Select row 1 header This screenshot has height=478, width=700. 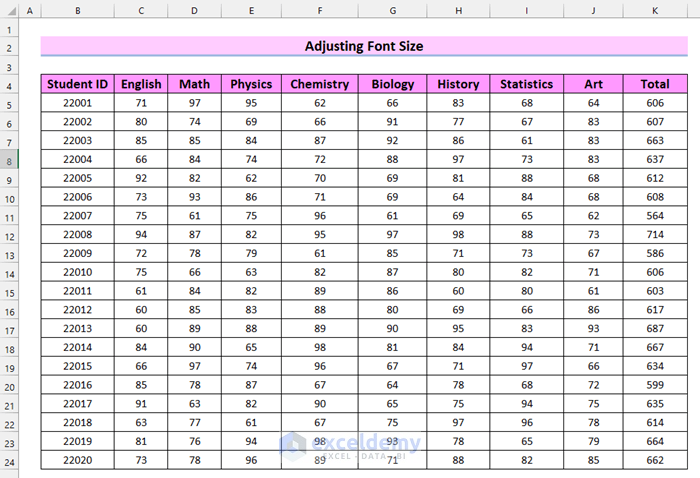coord(9,30)
